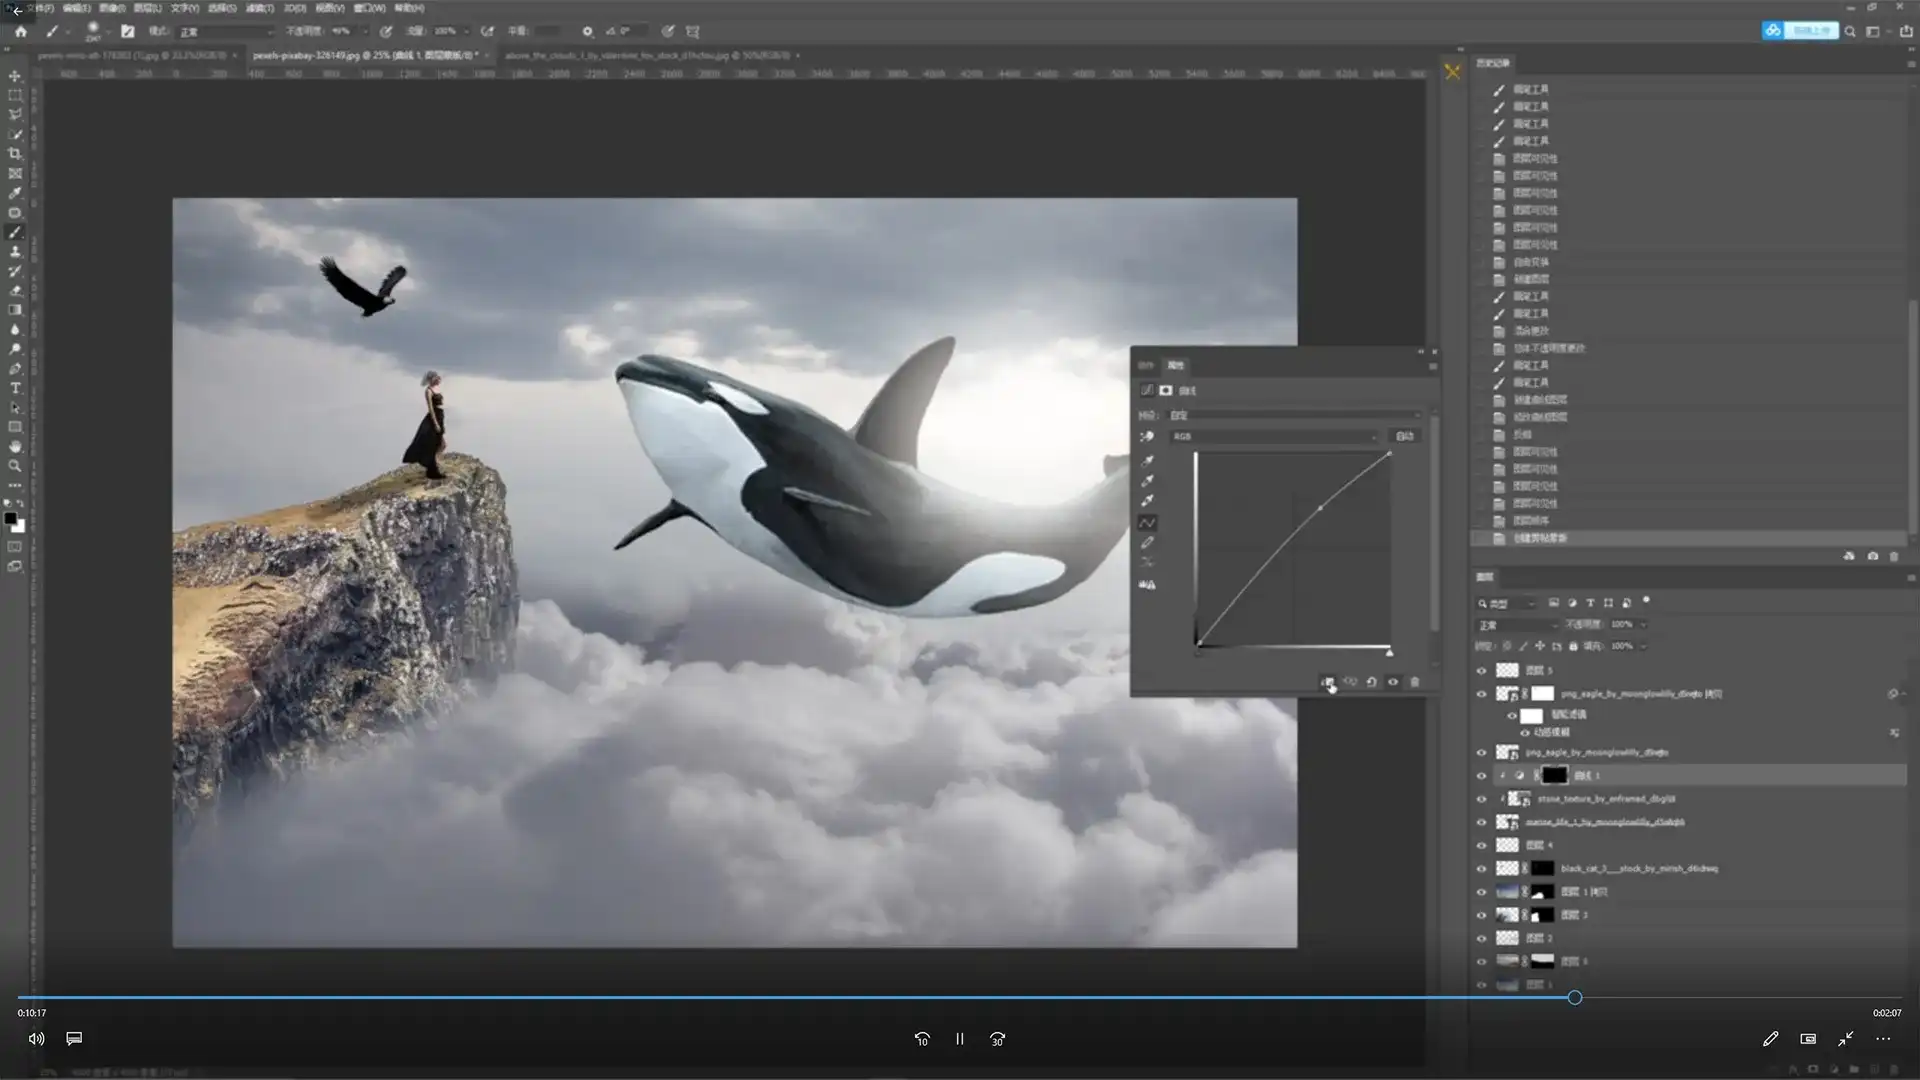Click the Home icon in options bar

[x=21, y=31]
